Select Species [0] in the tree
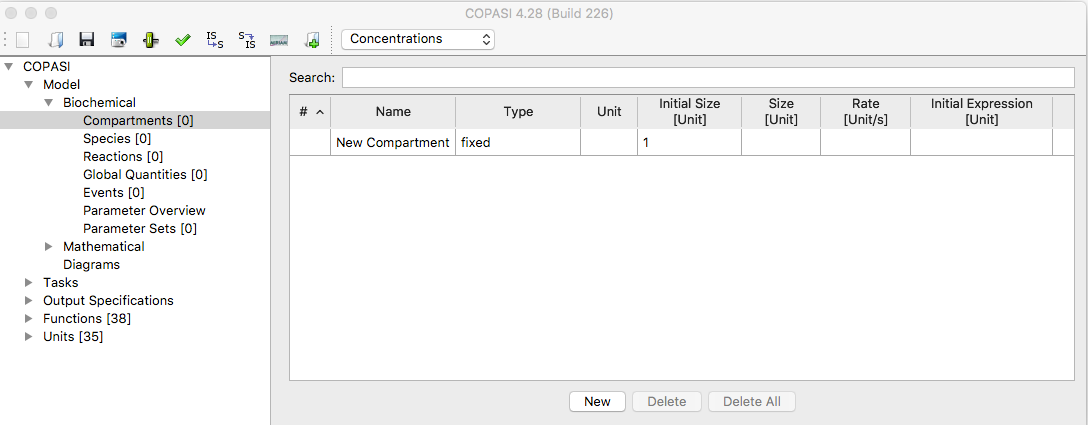The height and width of the screenshot is (425, 1088). (x=117, y=138)
